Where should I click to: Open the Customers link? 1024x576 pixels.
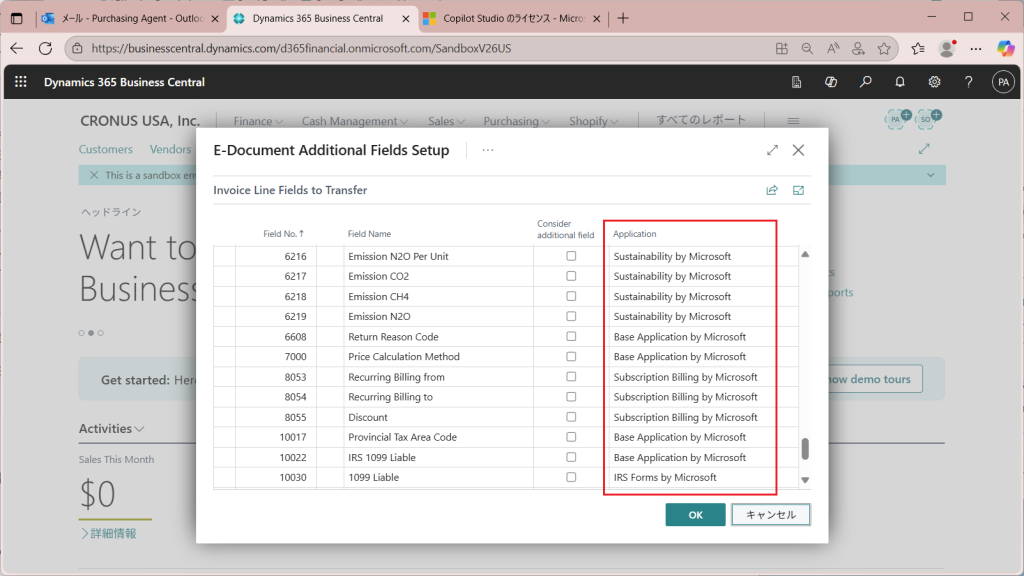(x=106, y=149)
